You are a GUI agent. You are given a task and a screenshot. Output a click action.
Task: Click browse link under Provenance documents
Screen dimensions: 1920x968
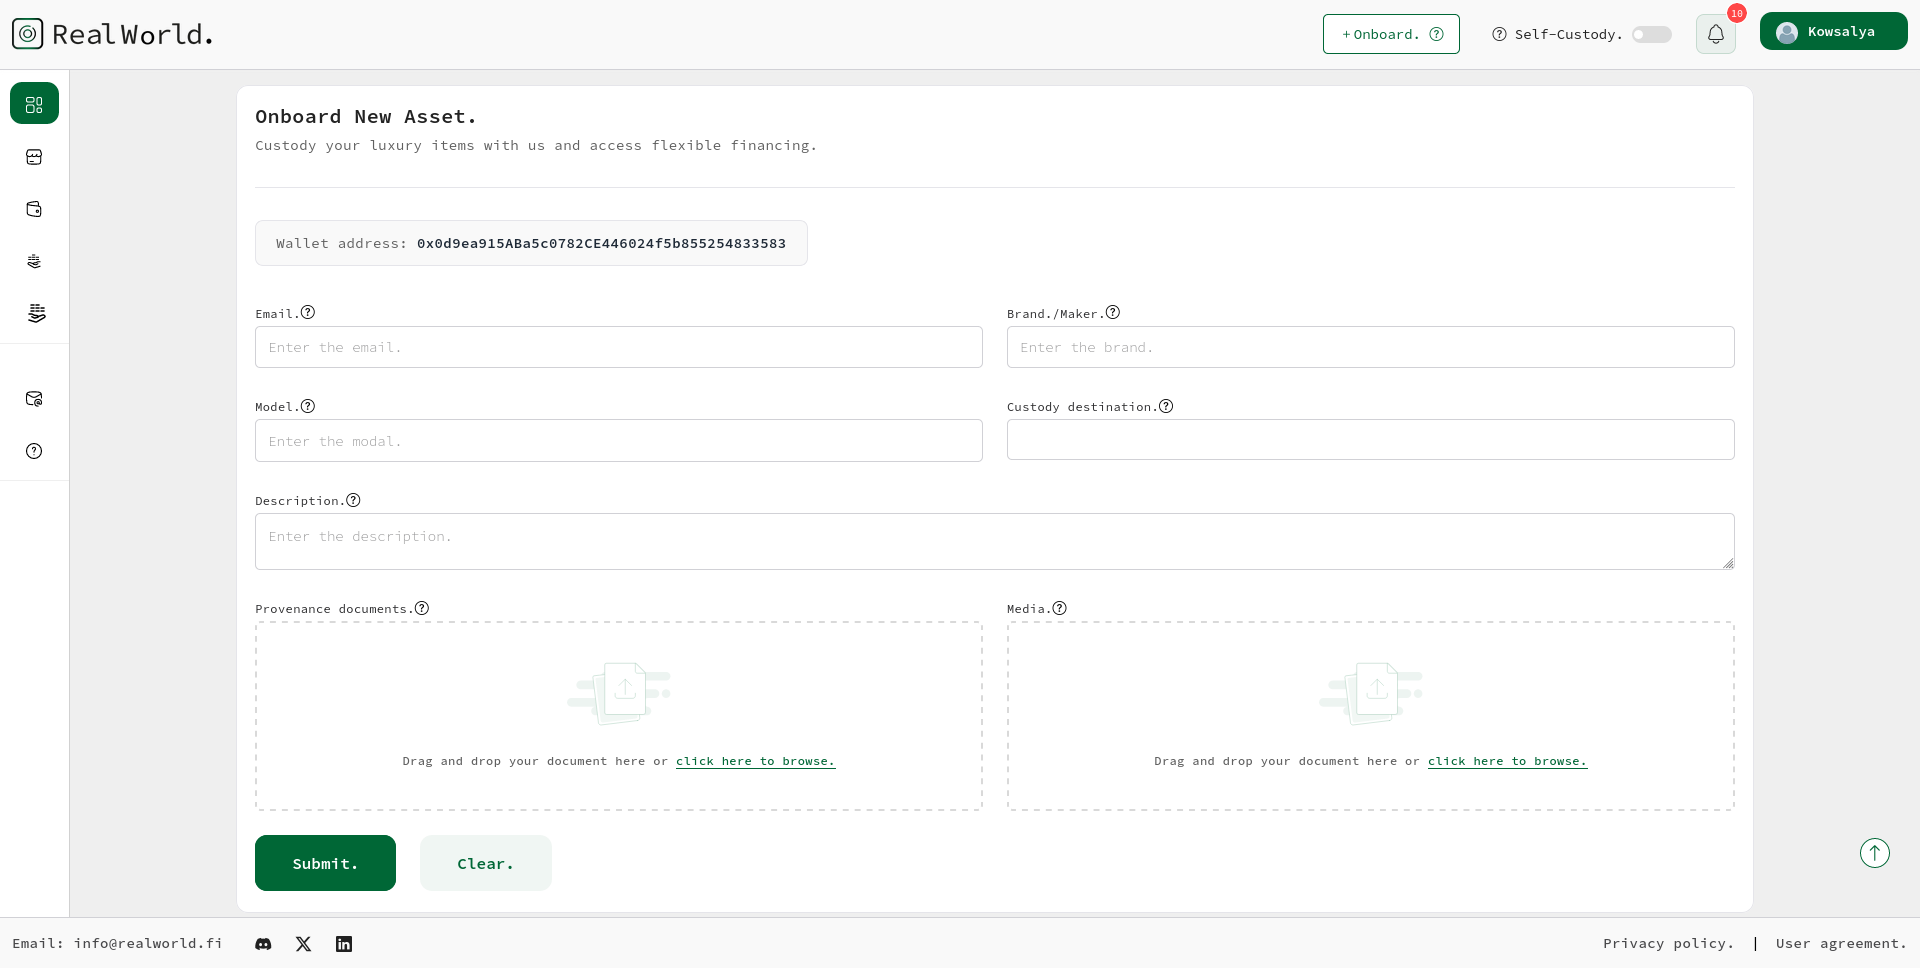tap(755, 761)
